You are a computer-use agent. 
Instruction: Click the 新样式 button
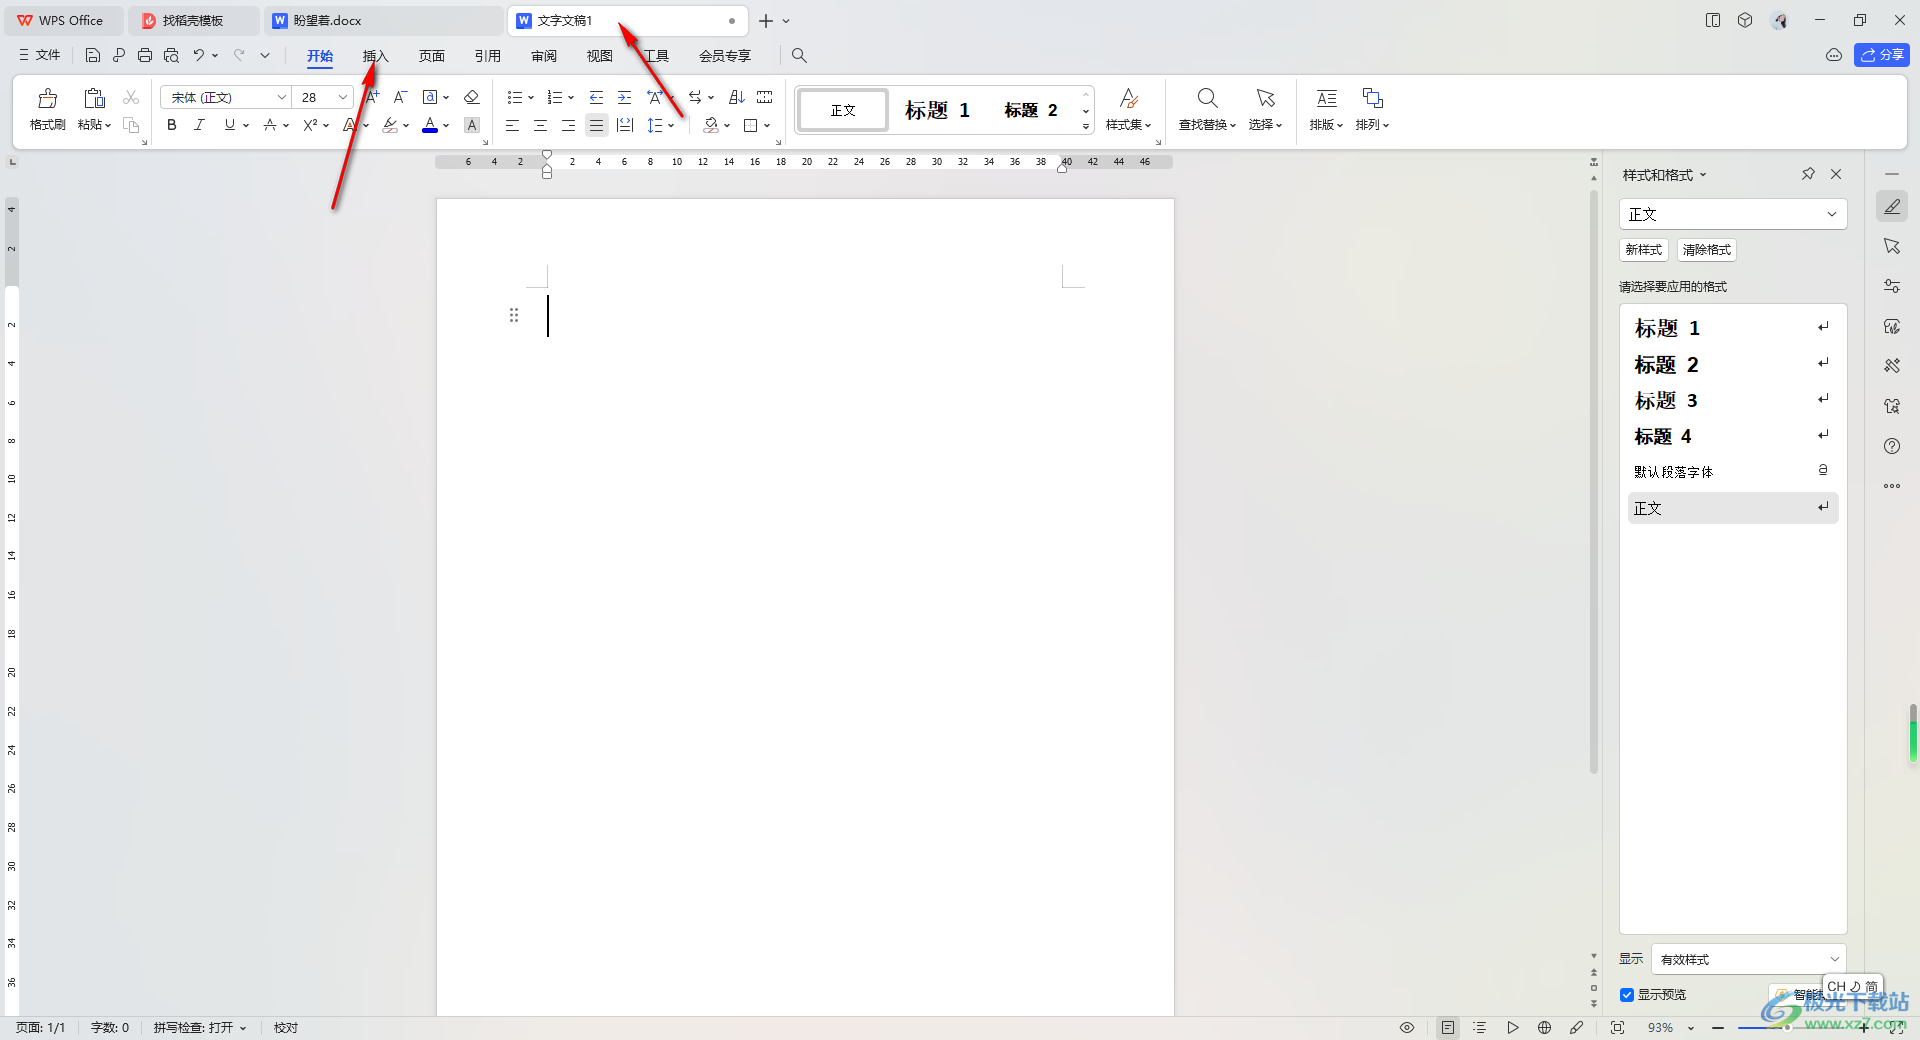[x=1643, y=250]
